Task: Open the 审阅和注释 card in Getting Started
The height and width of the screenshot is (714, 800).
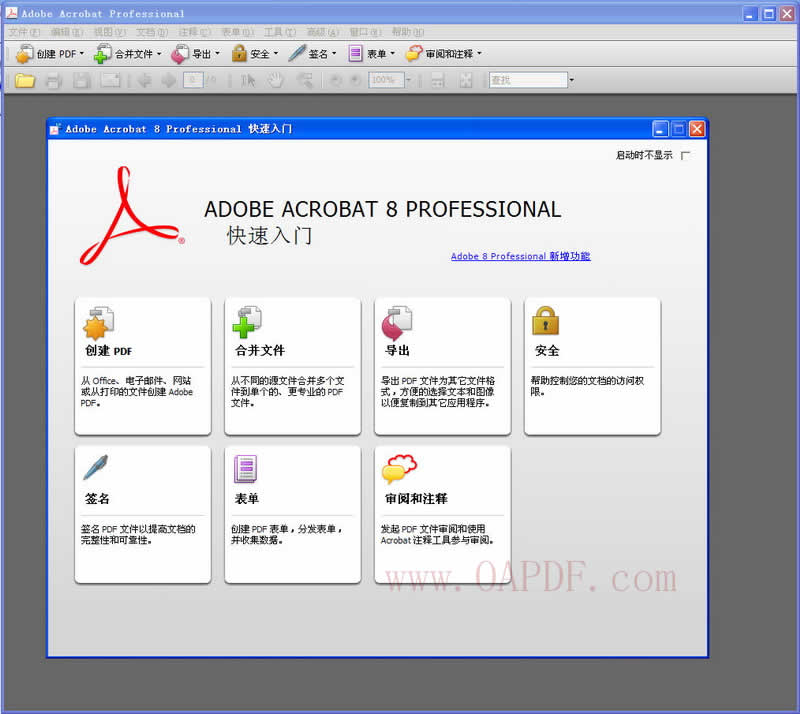Action: [442, 514]
